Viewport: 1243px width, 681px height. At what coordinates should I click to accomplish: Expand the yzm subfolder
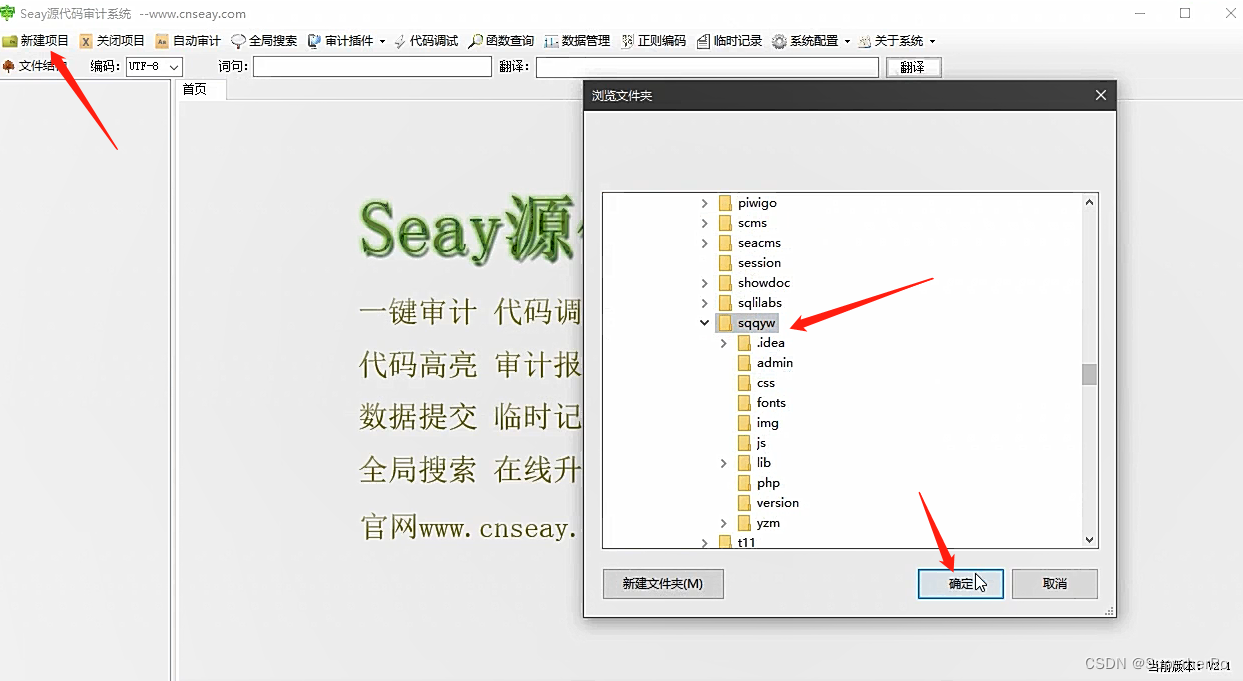click(x=724, y=523)
